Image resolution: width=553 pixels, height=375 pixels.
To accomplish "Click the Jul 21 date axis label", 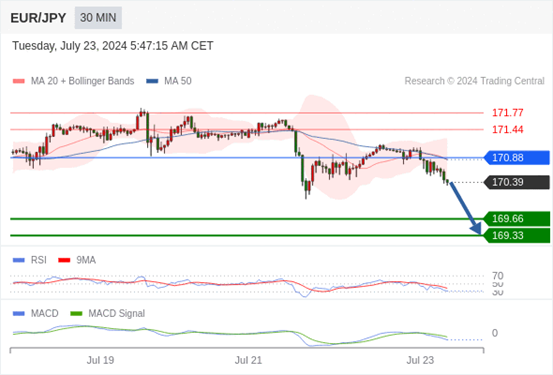I will pyautogui.click(x=248, y=360).
